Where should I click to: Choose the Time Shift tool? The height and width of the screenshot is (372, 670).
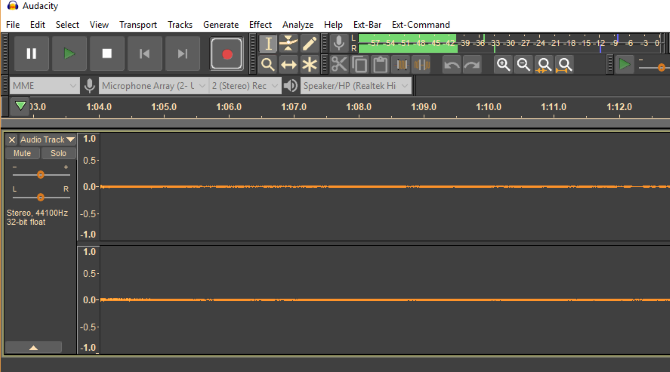288,65
